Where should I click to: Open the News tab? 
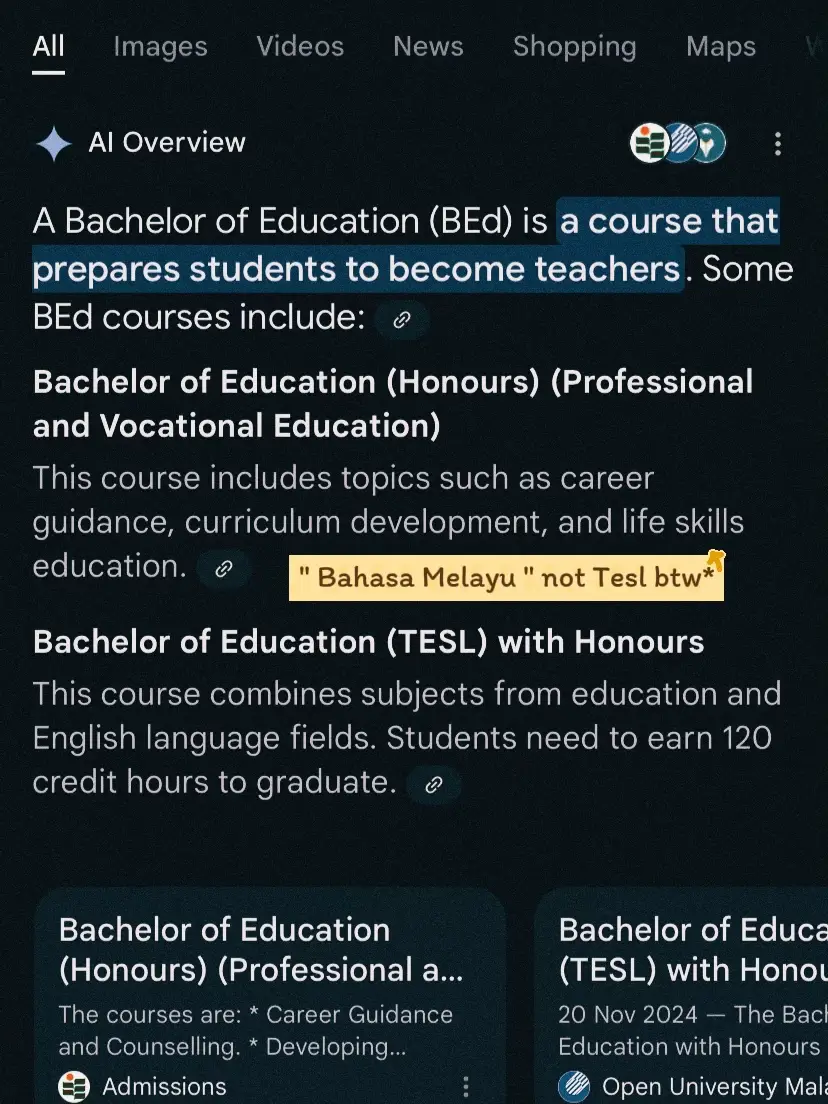coord(428,46)
